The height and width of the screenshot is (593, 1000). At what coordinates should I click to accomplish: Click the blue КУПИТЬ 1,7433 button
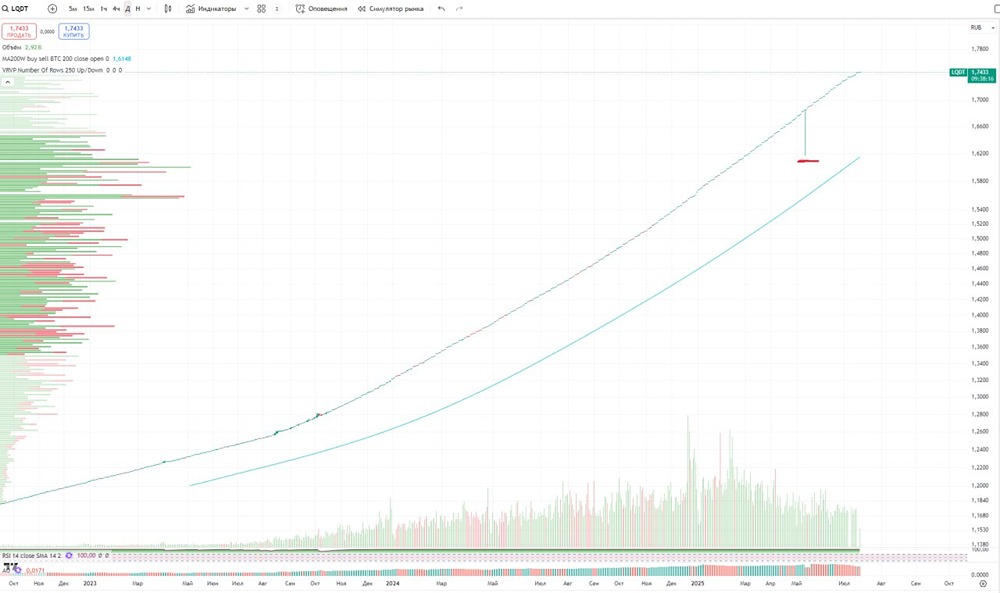pos(74,31)
